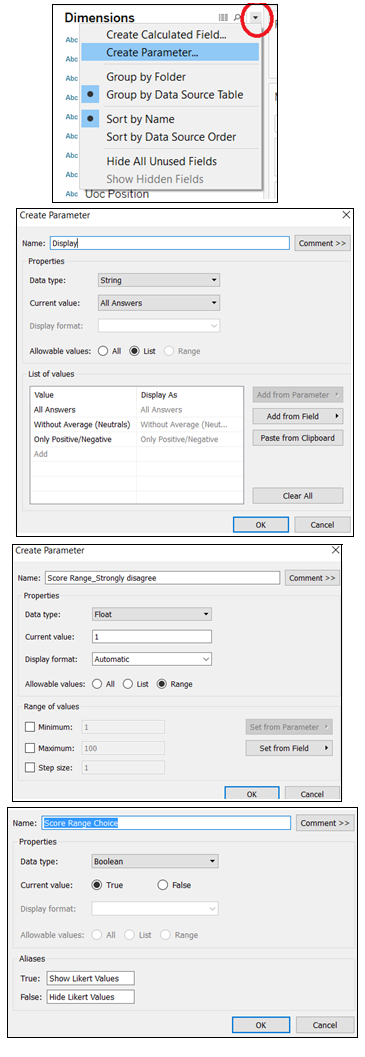Screen dimensions: 365x1057
Task: Click Comment button in Score Range Choice dialog
Action: point(326,822)
